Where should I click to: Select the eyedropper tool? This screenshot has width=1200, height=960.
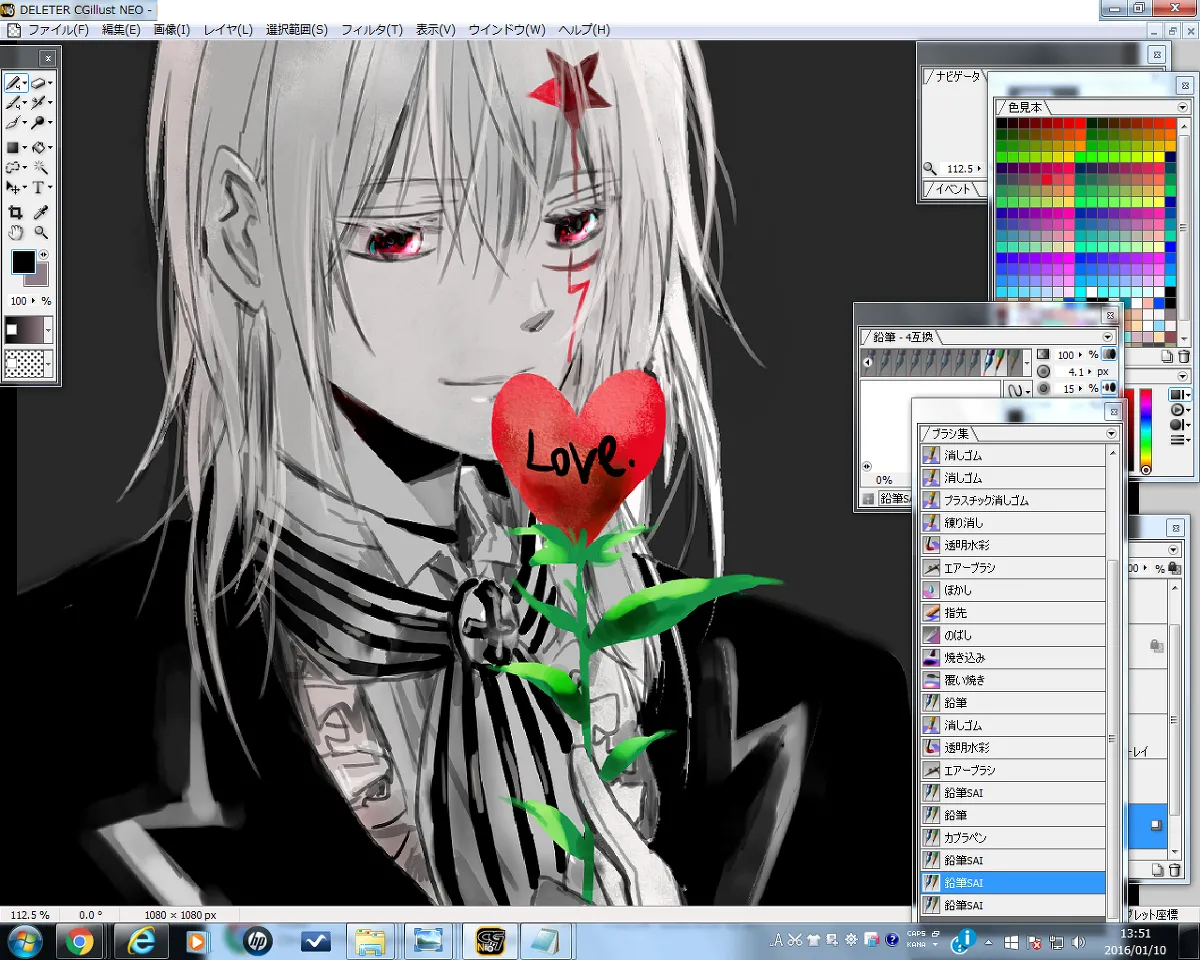tap(41, 212)
